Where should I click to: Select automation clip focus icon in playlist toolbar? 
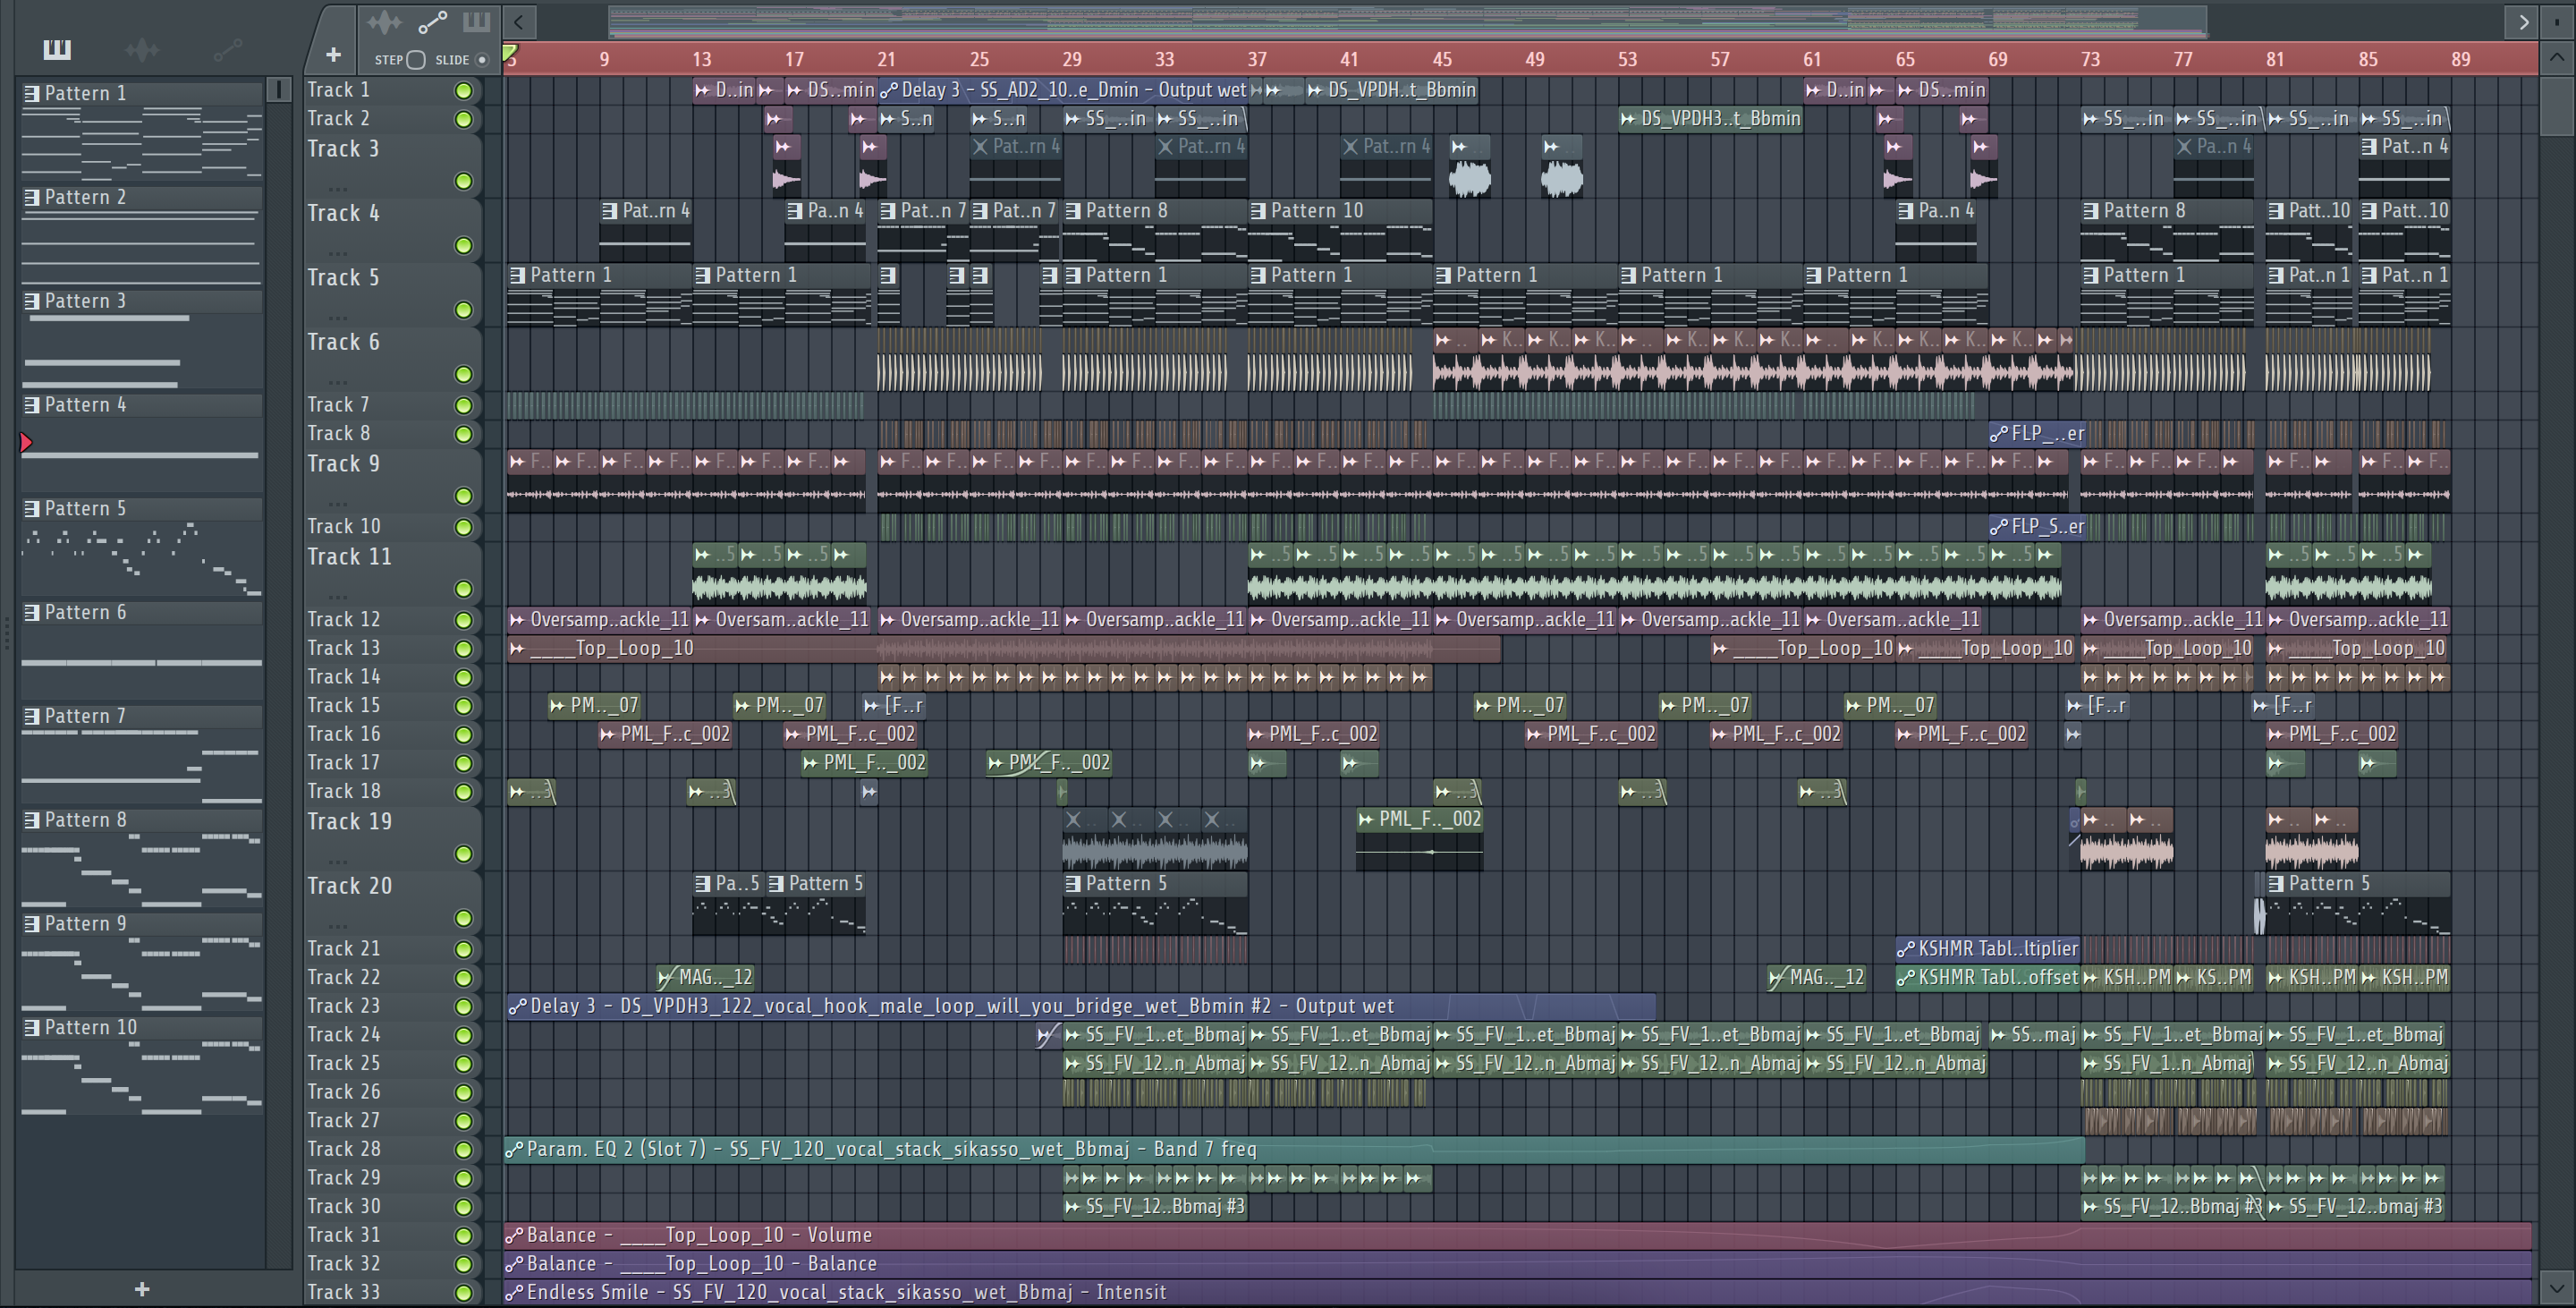coord(432,22)
